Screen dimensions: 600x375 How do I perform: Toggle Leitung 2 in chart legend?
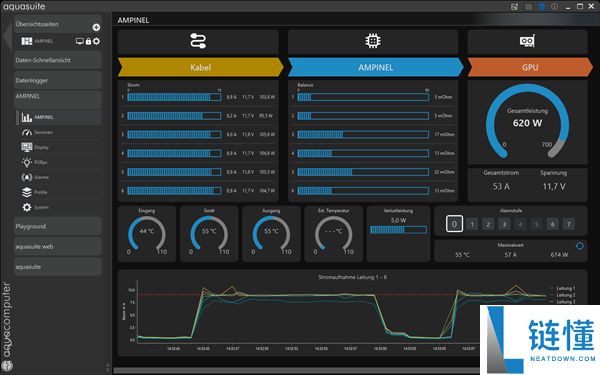(562, 295)
